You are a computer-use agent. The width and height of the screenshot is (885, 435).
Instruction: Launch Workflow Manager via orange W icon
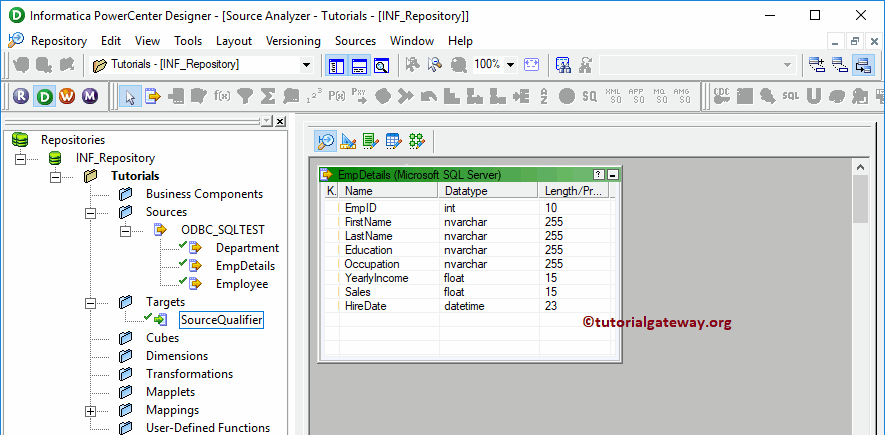(67, 96)
